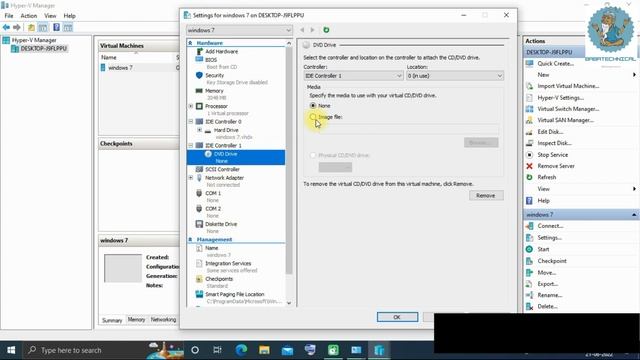Click the OK button
This screenshot has width=640, height=360.
click(397, 317)
